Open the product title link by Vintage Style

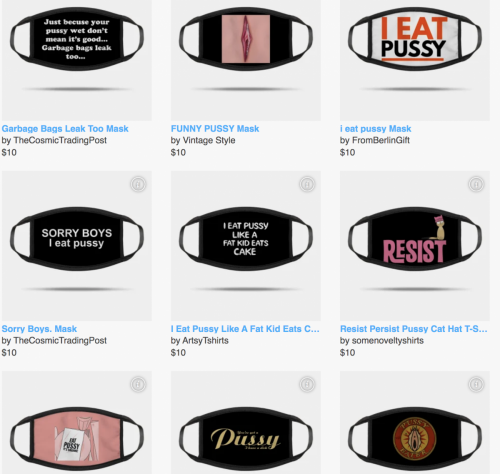pos(215,129)
